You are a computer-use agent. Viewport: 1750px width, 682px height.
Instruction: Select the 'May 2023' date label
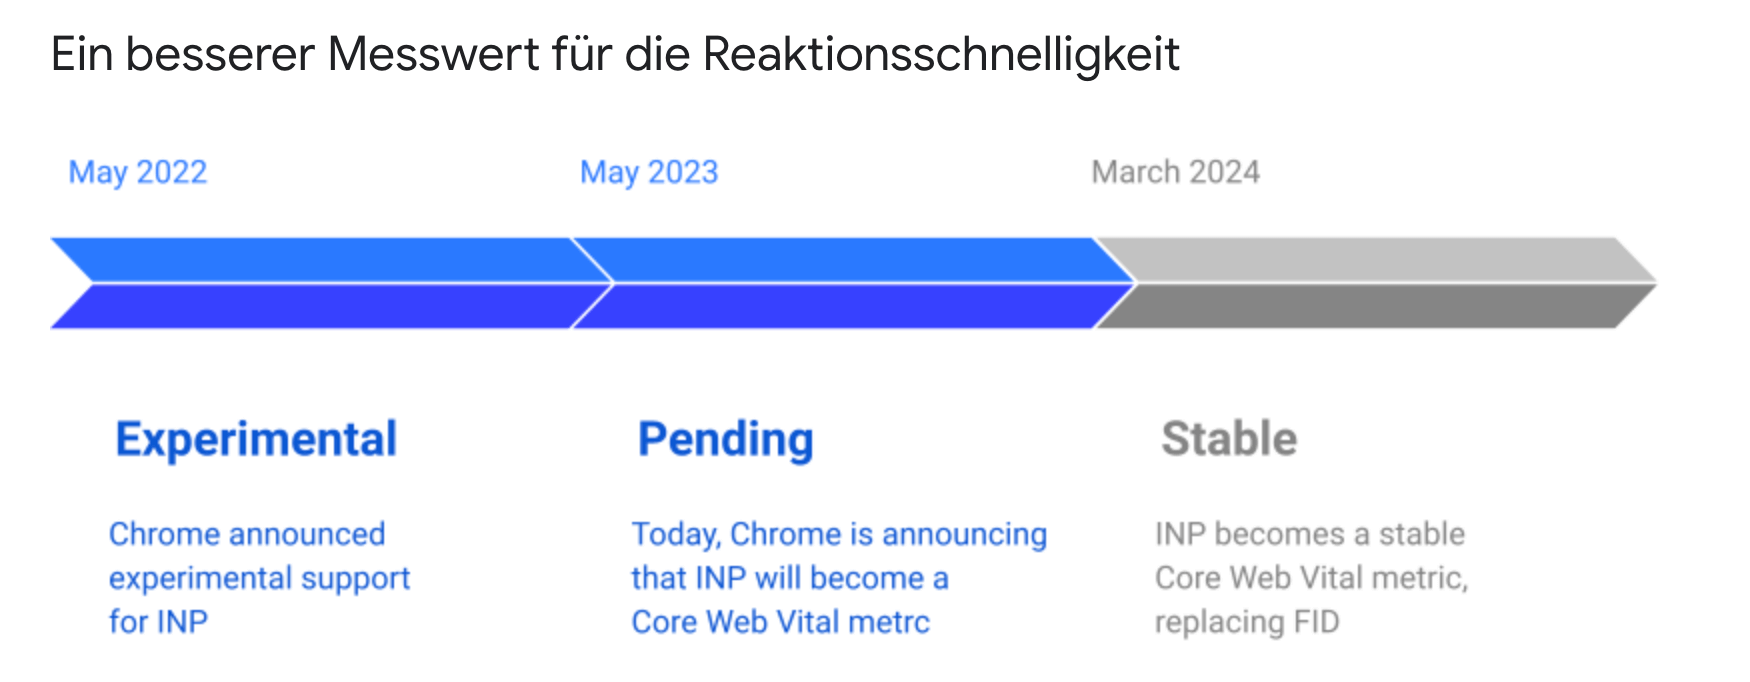(649, 172)
